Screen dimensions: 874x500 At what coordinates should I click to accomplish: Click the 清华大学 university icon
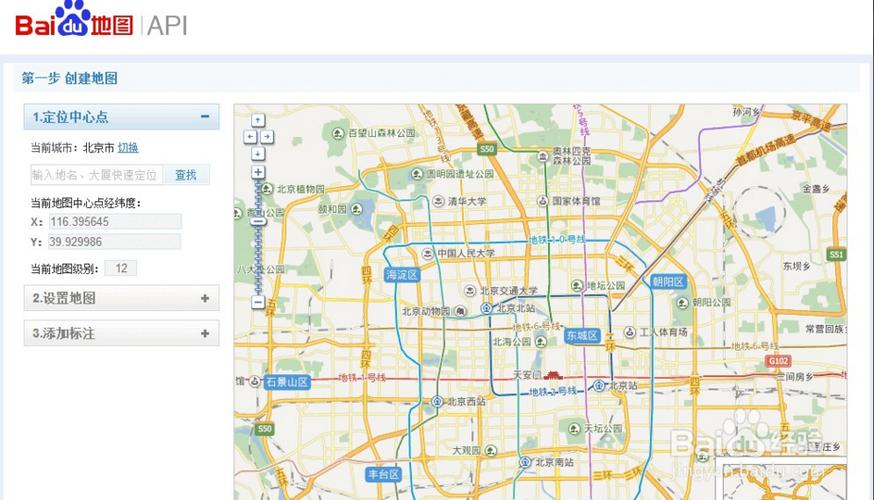439,201
